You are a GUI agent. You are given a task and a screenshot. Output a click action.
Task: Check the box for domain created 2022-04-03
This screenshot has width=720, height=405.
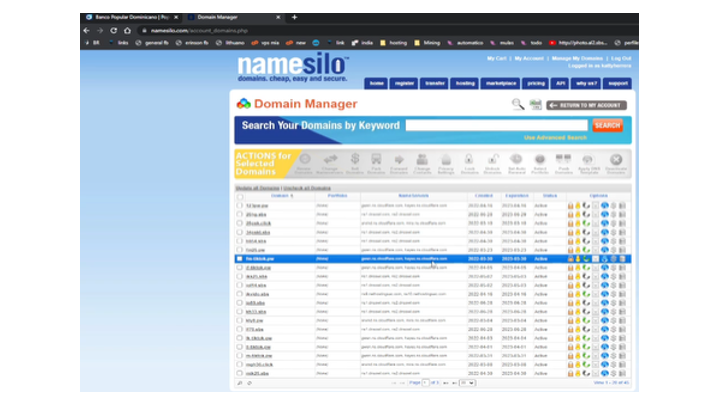[x=240, y=338]
